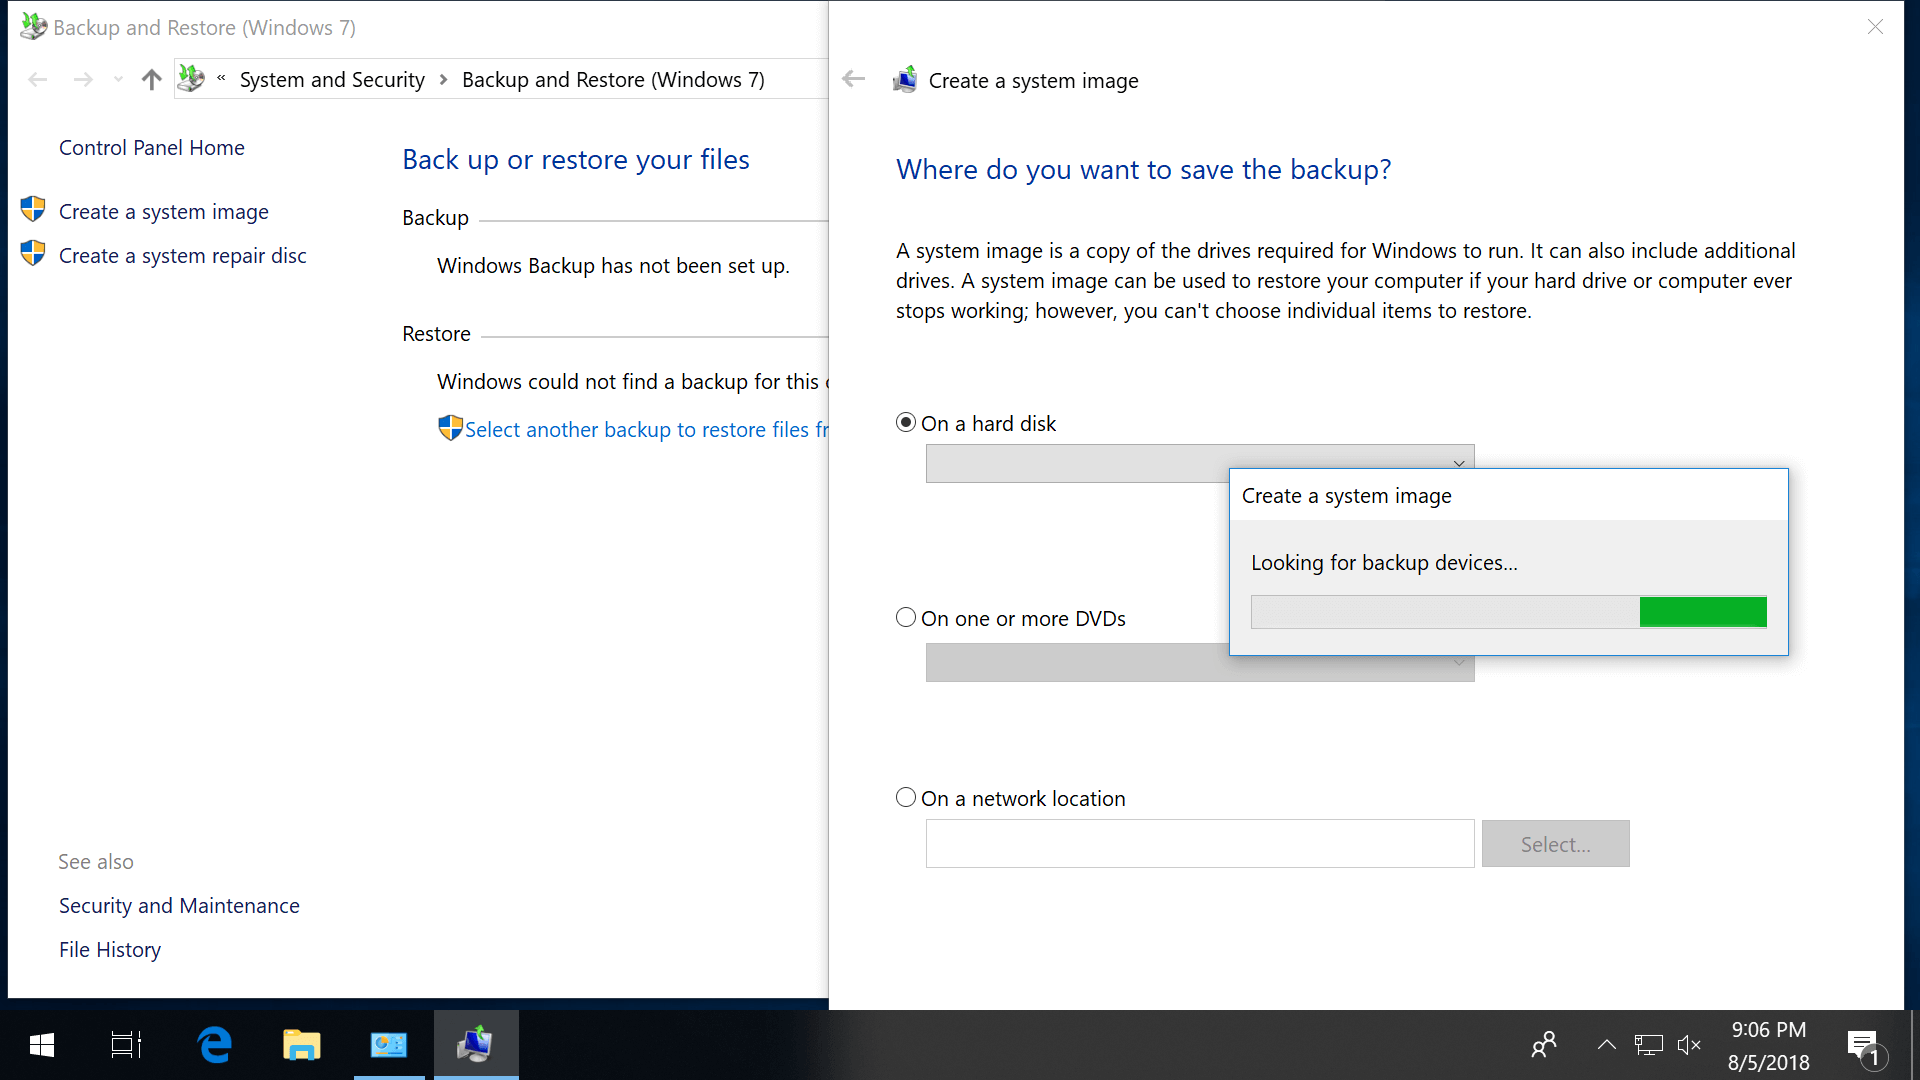Click the Looking for backup devices progress bar

coord(1509,612)
